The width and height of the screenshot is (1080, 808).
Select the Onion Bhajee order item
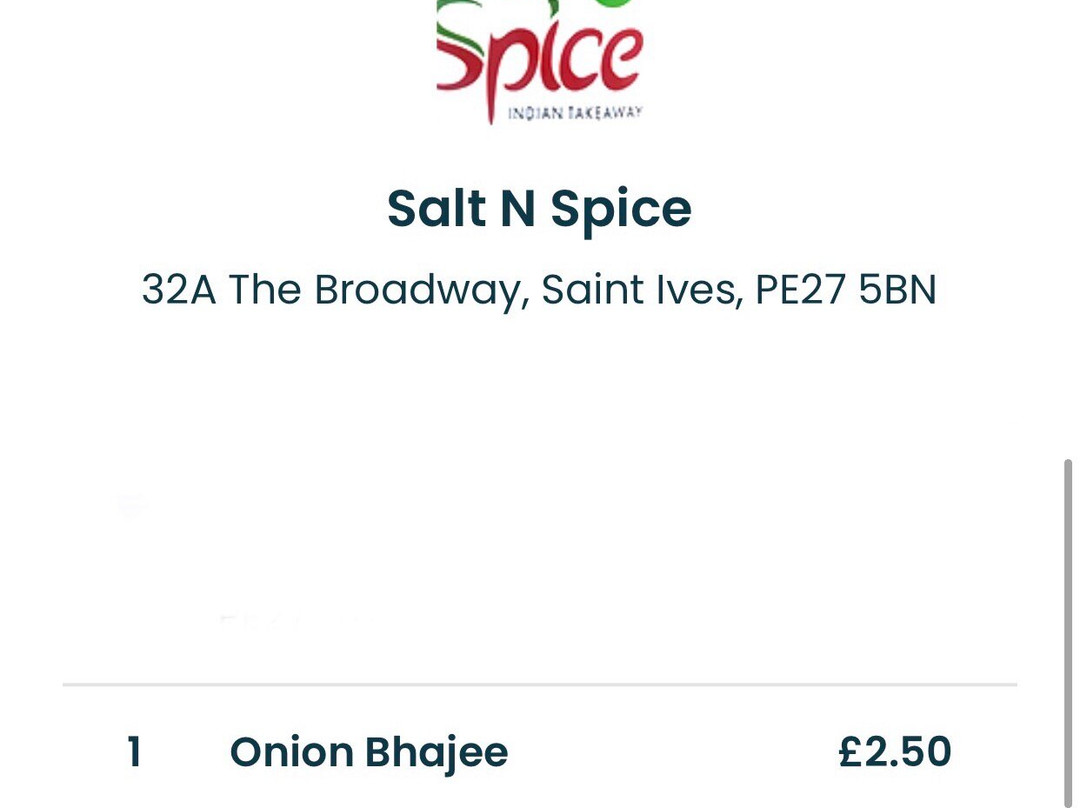click(539, 752)
